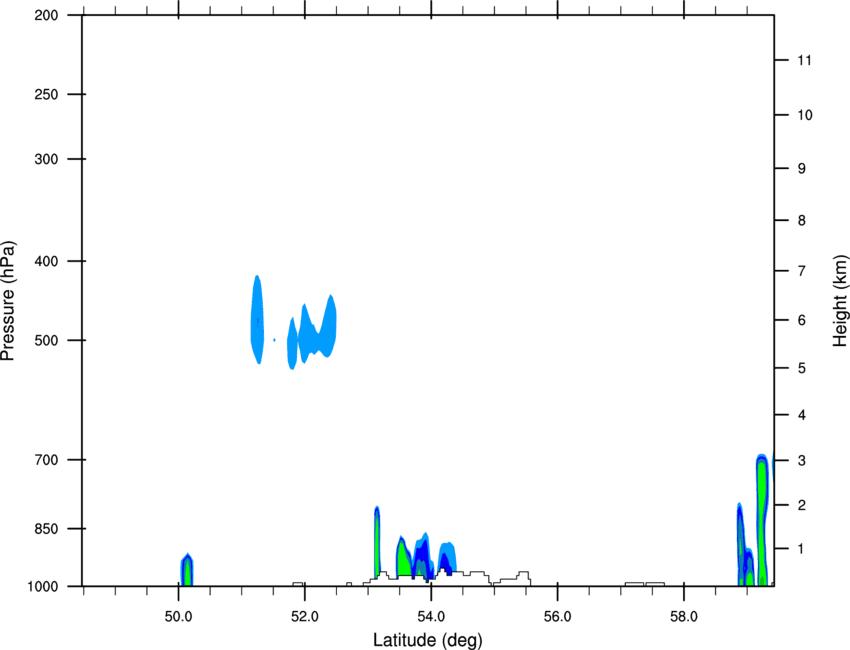The height and width of the screenshot is (650, 850).
Task: Click the 5 km height label
Action: (x=802, y=368)
